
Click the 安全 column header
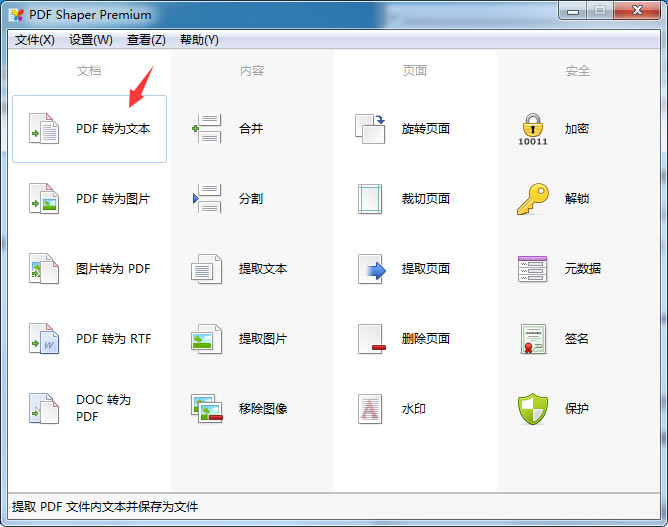click(578, 71)
